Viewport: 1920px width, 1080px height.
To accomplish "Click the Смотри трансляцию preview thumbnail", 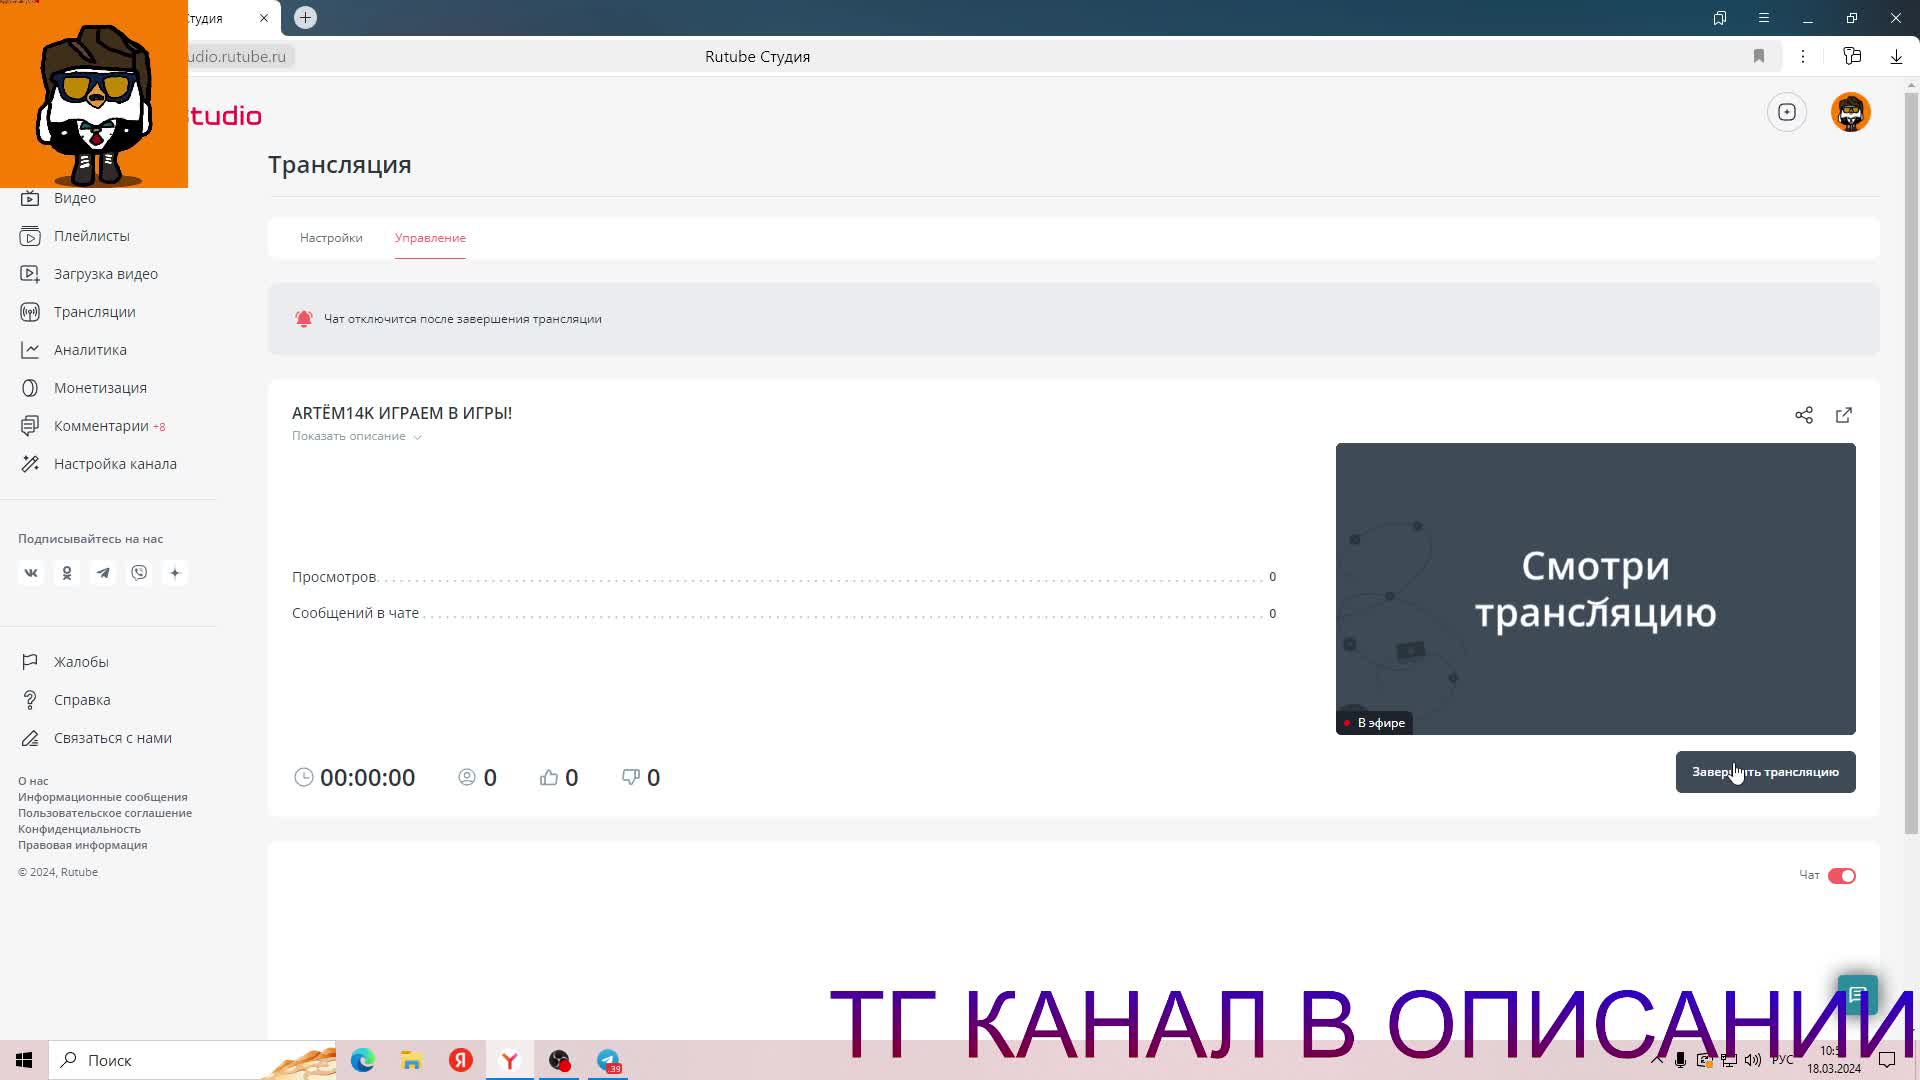I will [x=1595, y=589].
